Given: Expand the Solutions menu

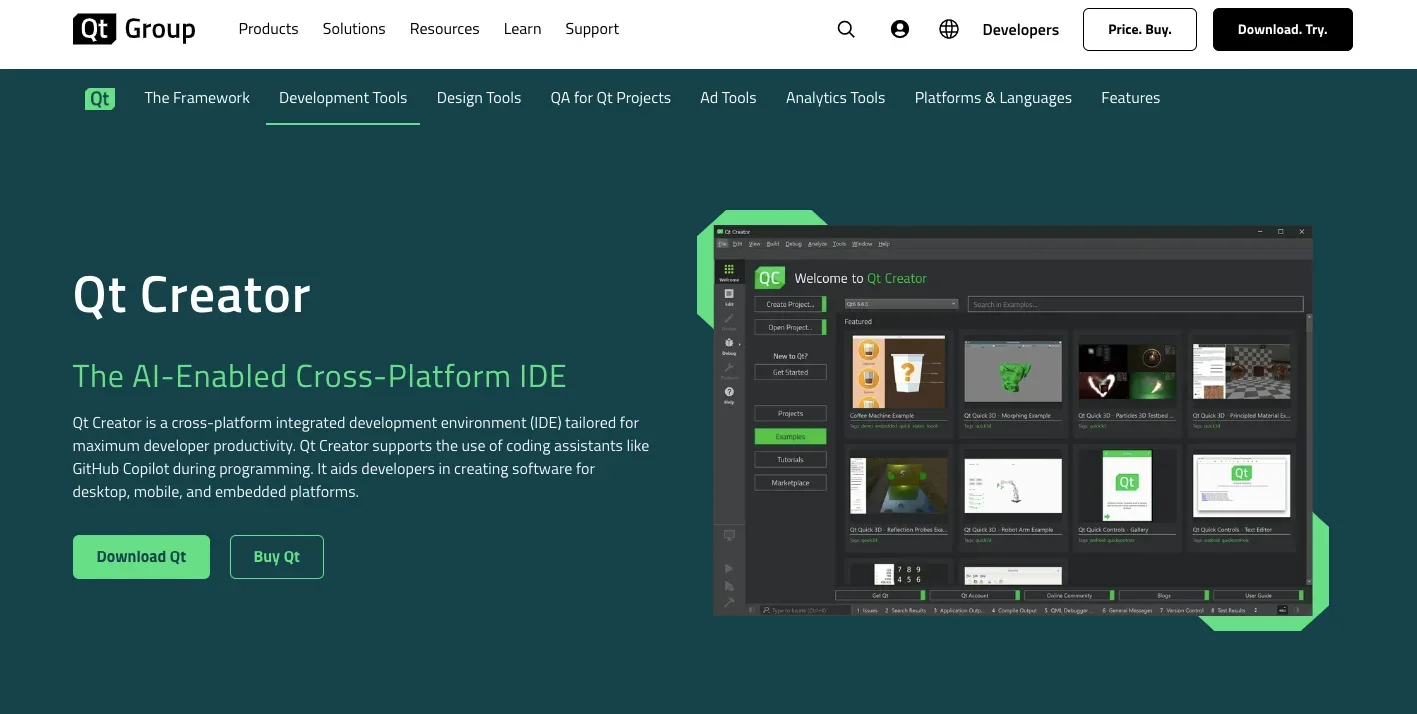Looking at the screenshot, I should pyautogui.click(x=354, y=29).
